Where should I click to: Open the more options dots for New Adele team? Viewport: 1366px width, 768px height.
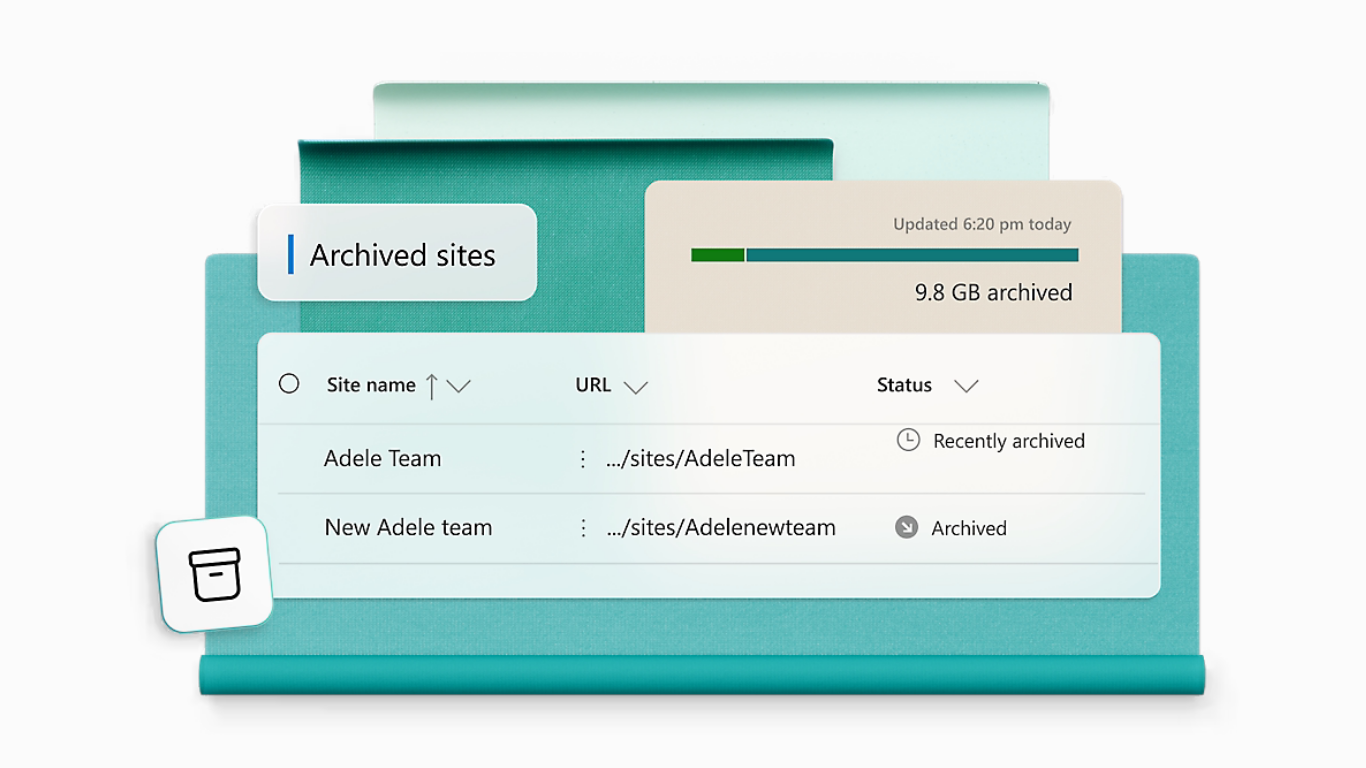(583, 528)
